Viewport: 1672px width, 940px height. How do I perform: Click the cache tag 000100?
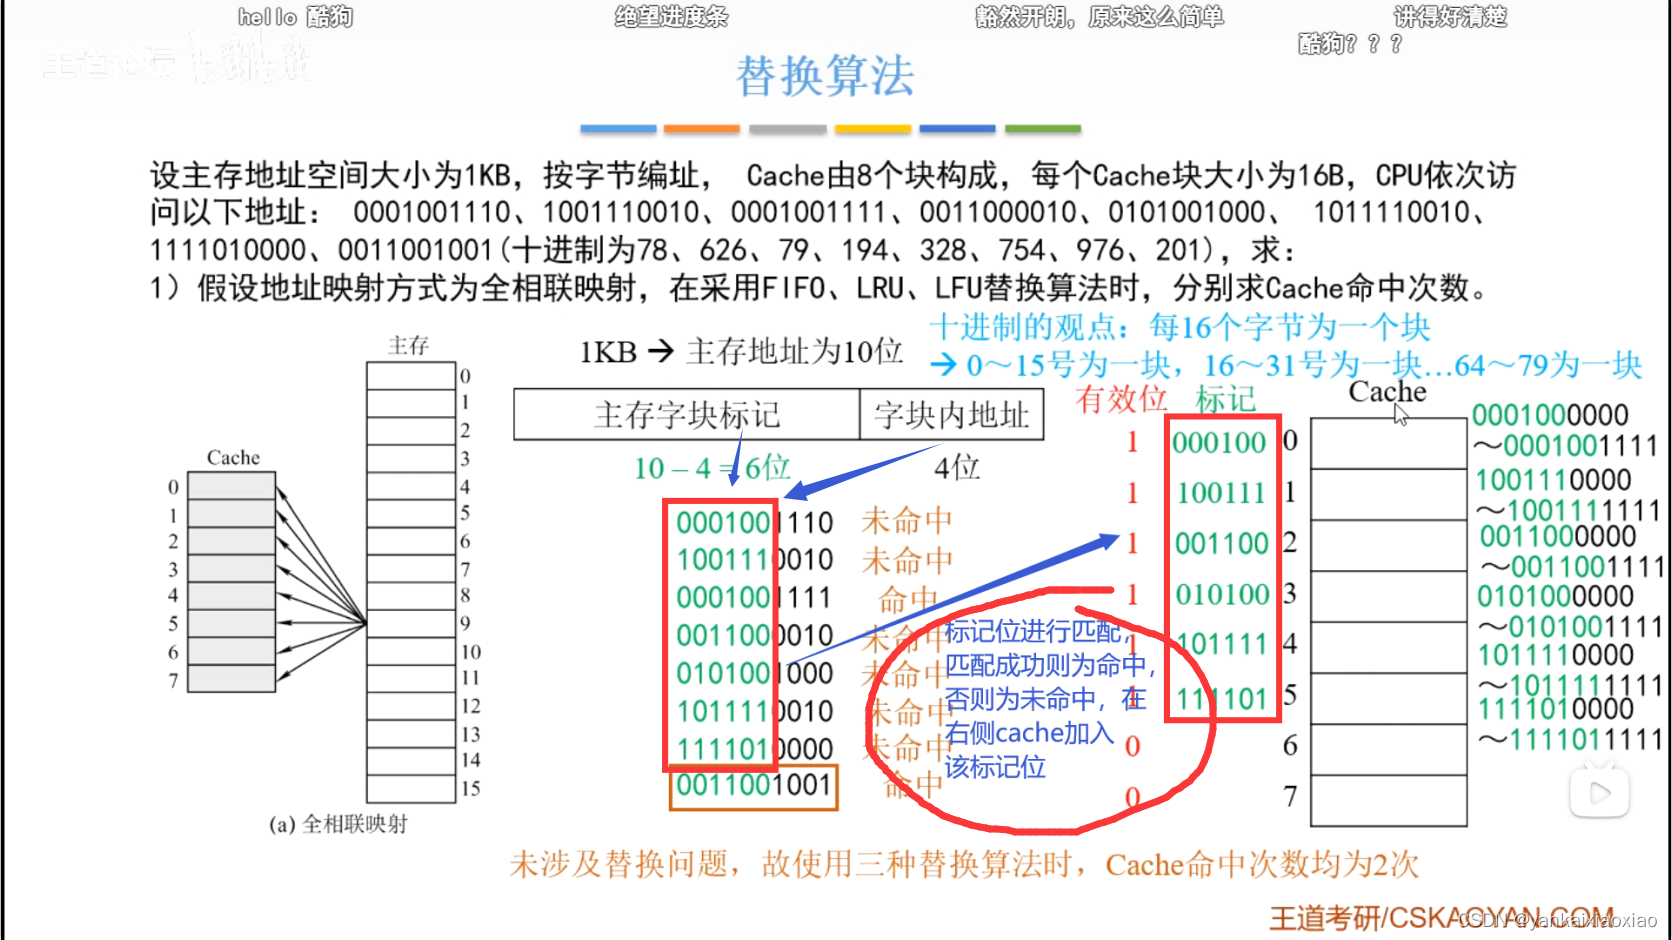tap(1219, 443)
